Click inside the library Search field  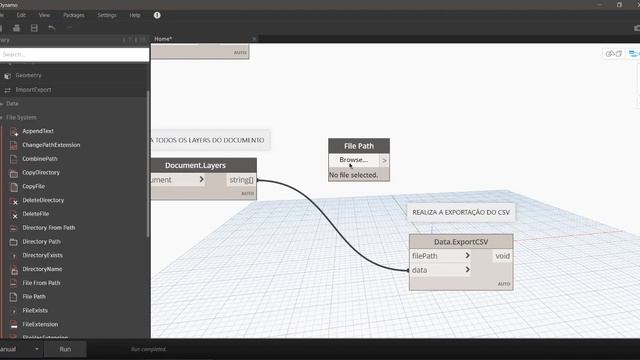coord(74,54)
